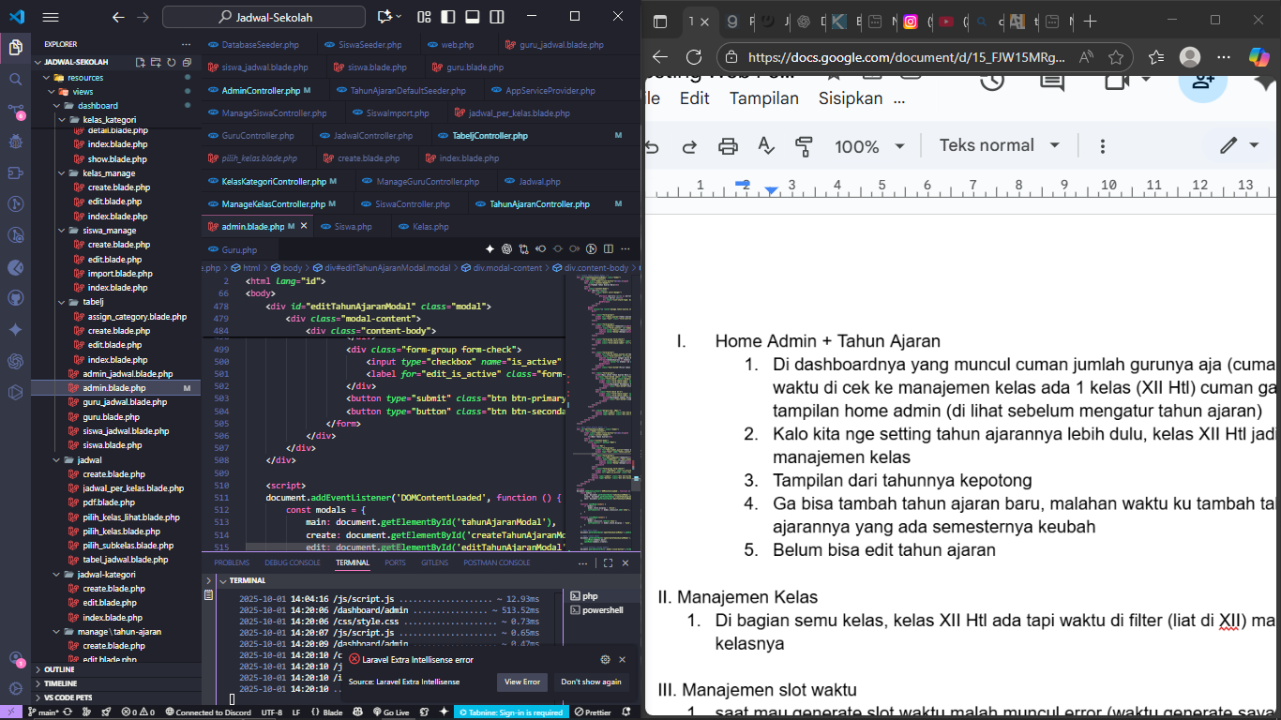The width and height of the screenshot is (1281, 720).
Task: Expand the OUTLINE section in sidebar
Action: 59,669
